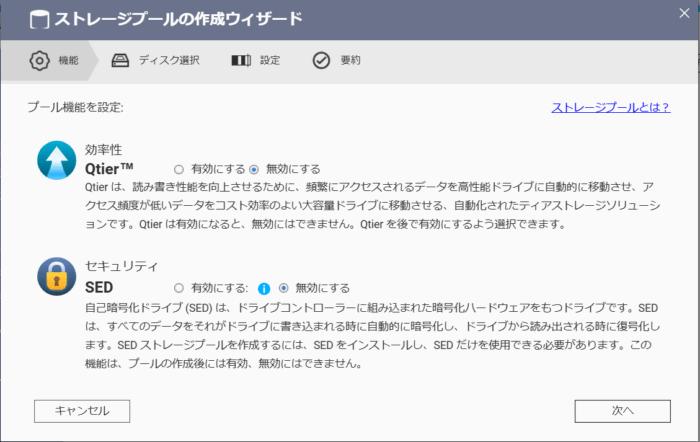Image resolution: width=700 pixels, height=442 pixels.
Task: Click the 設定 step icon
Action: coord(241,60)
